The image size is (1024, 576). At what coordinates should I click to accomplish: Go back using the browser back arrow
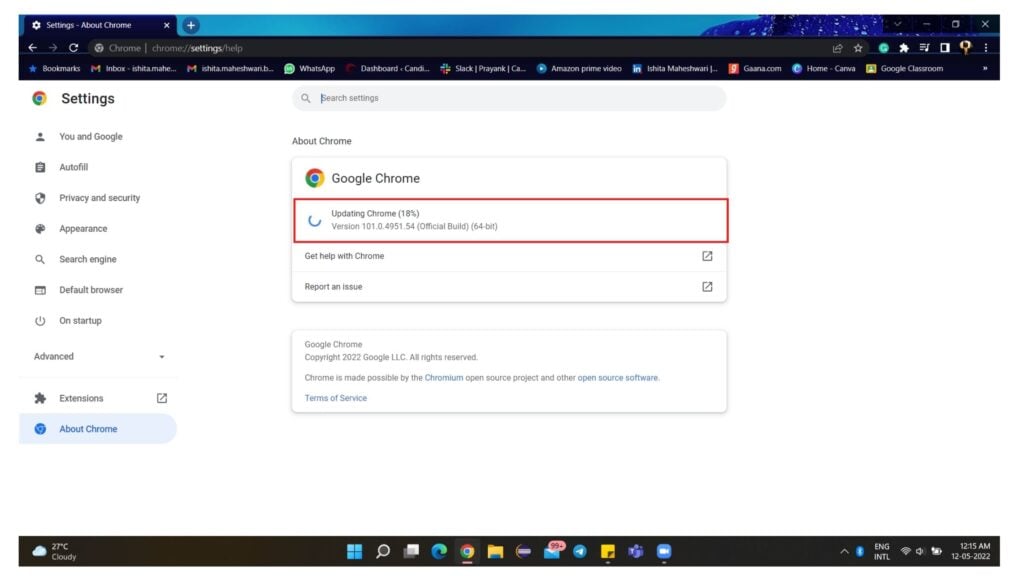point(33,48)
